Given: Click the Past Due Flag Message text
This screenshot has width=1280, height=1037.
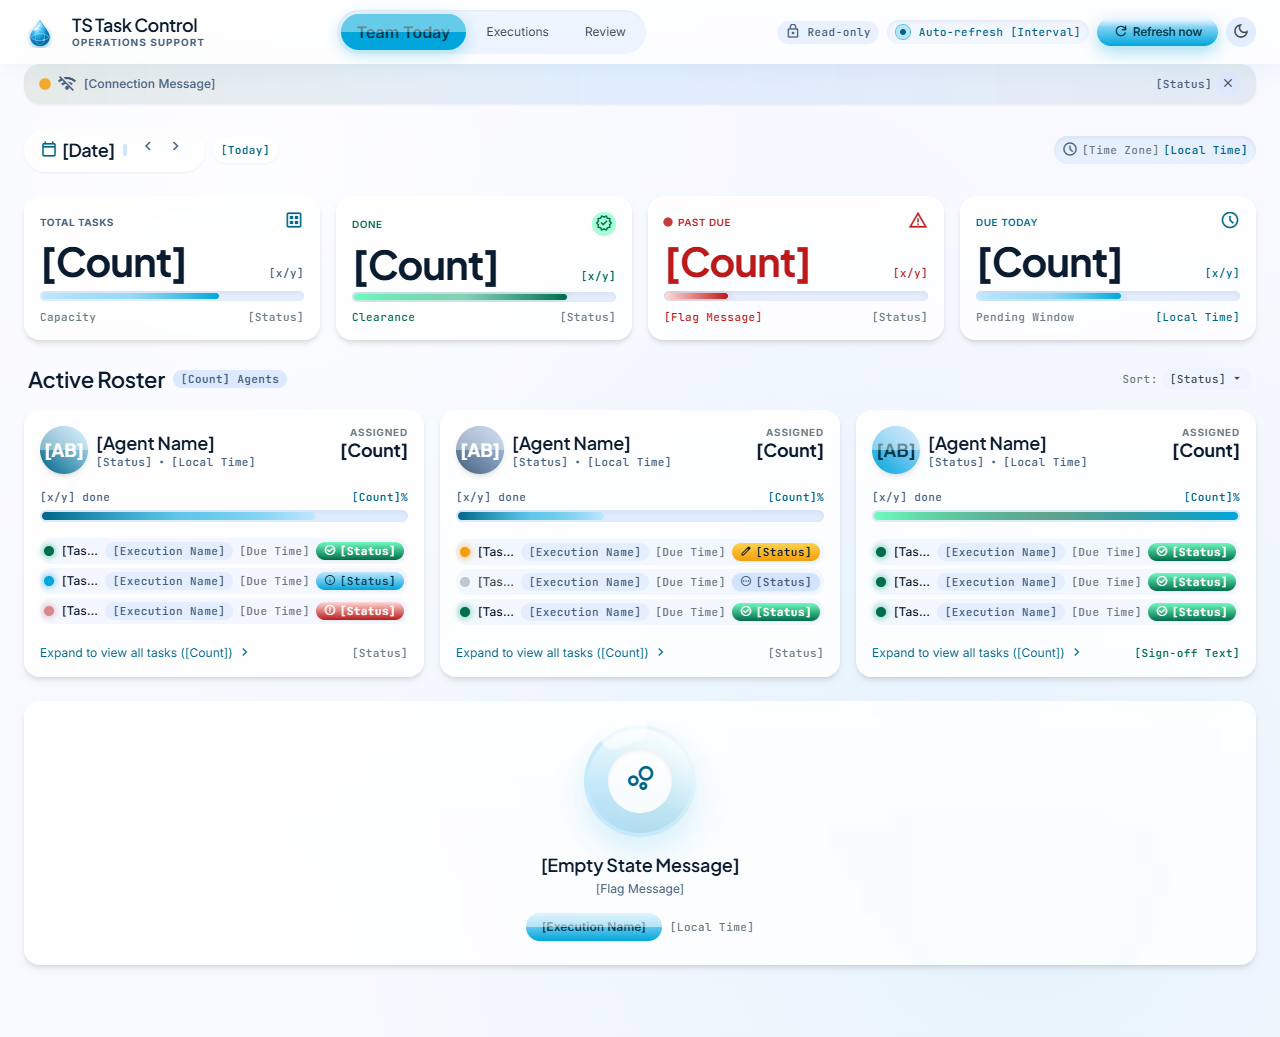Looking at the screenshot, I should (x=713, y=317).
